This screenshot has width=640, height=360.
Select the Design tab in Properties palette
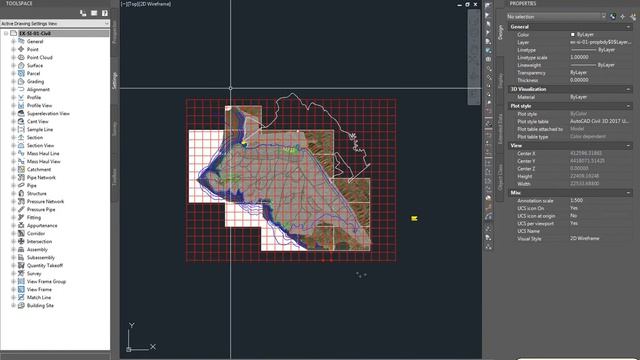point(500,32)
